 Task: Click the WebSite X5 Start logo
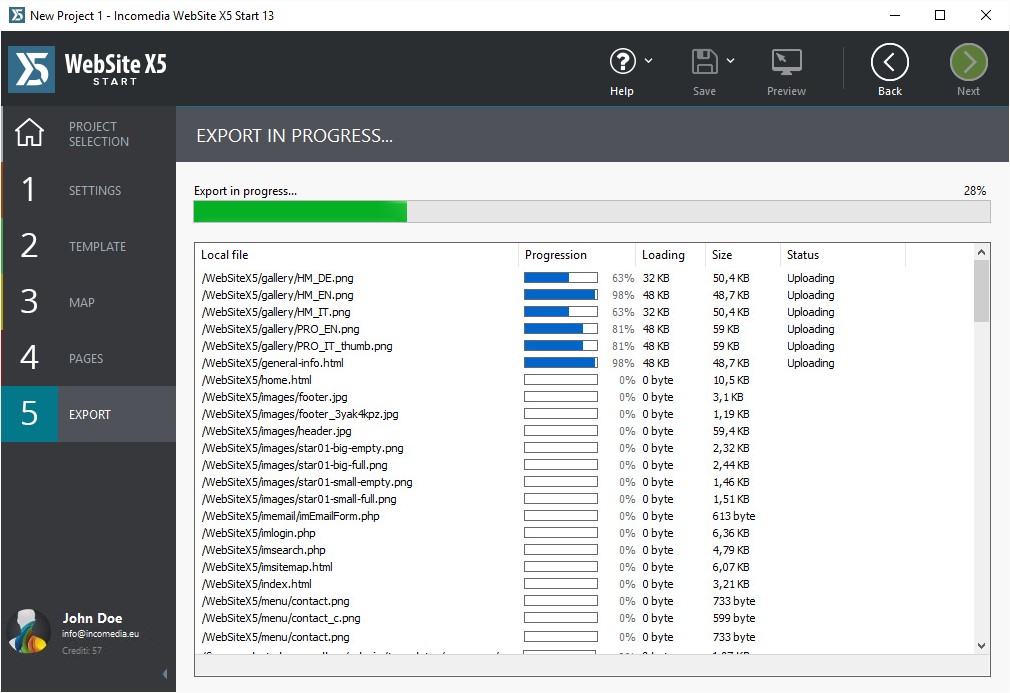click(88, 68)
